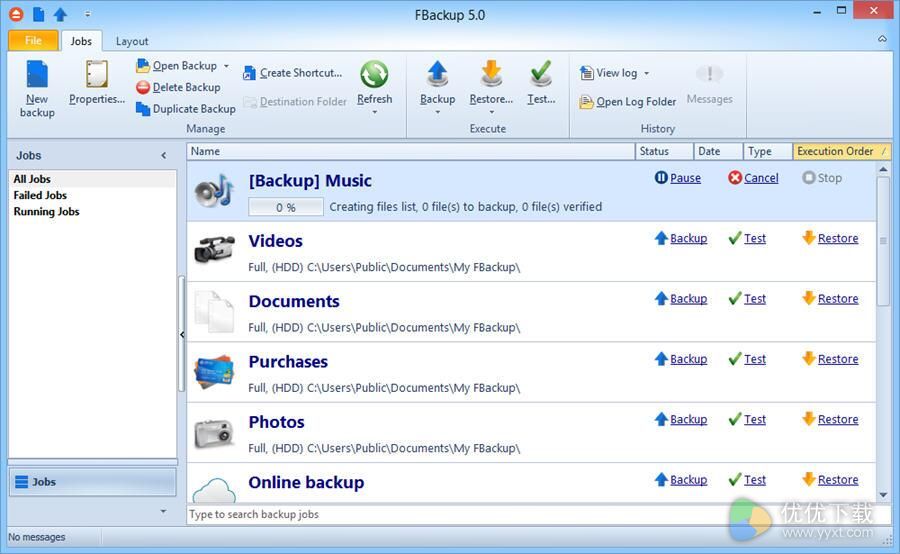Expand the Backup dropdown arrow in the Execute group
The width and height of the screenshot is (900, 554).
point(437,113)
